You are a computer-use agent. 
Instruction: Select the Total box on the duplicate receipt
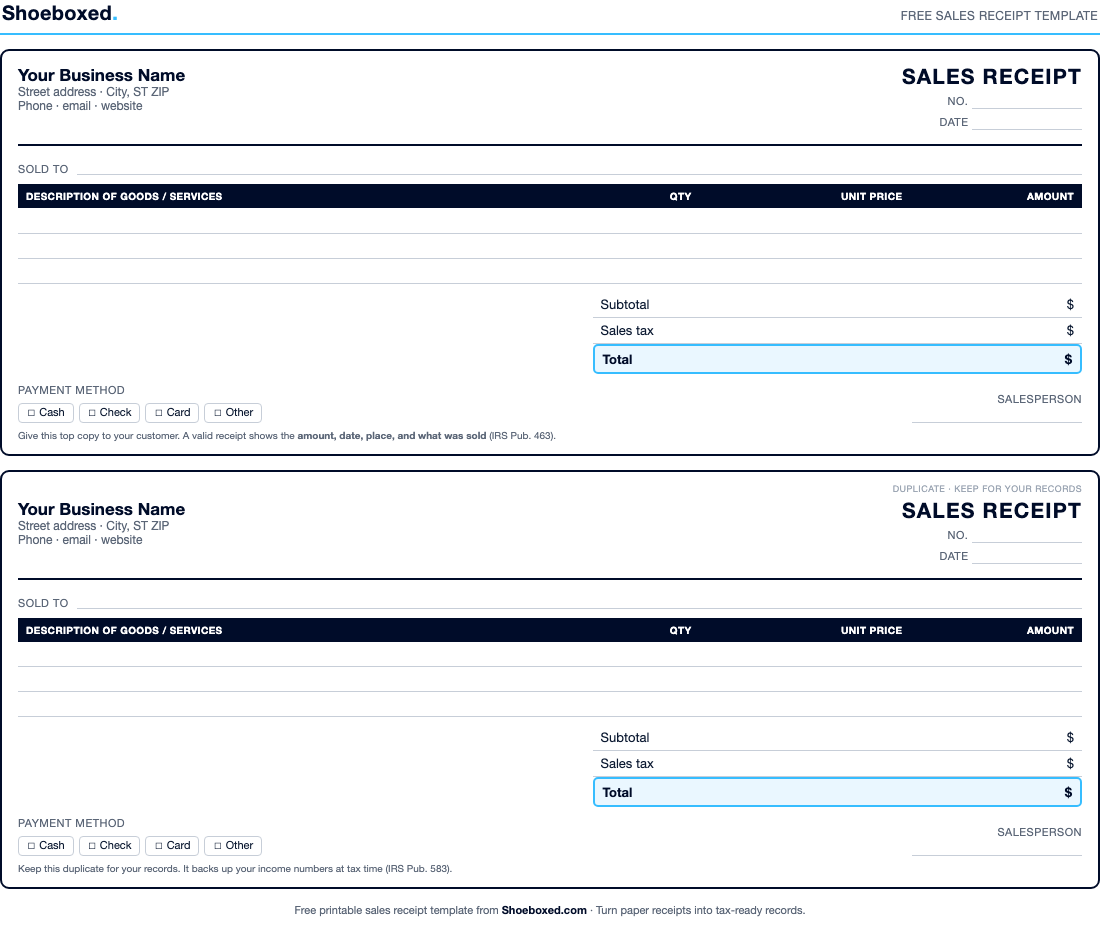coord(837,792)
